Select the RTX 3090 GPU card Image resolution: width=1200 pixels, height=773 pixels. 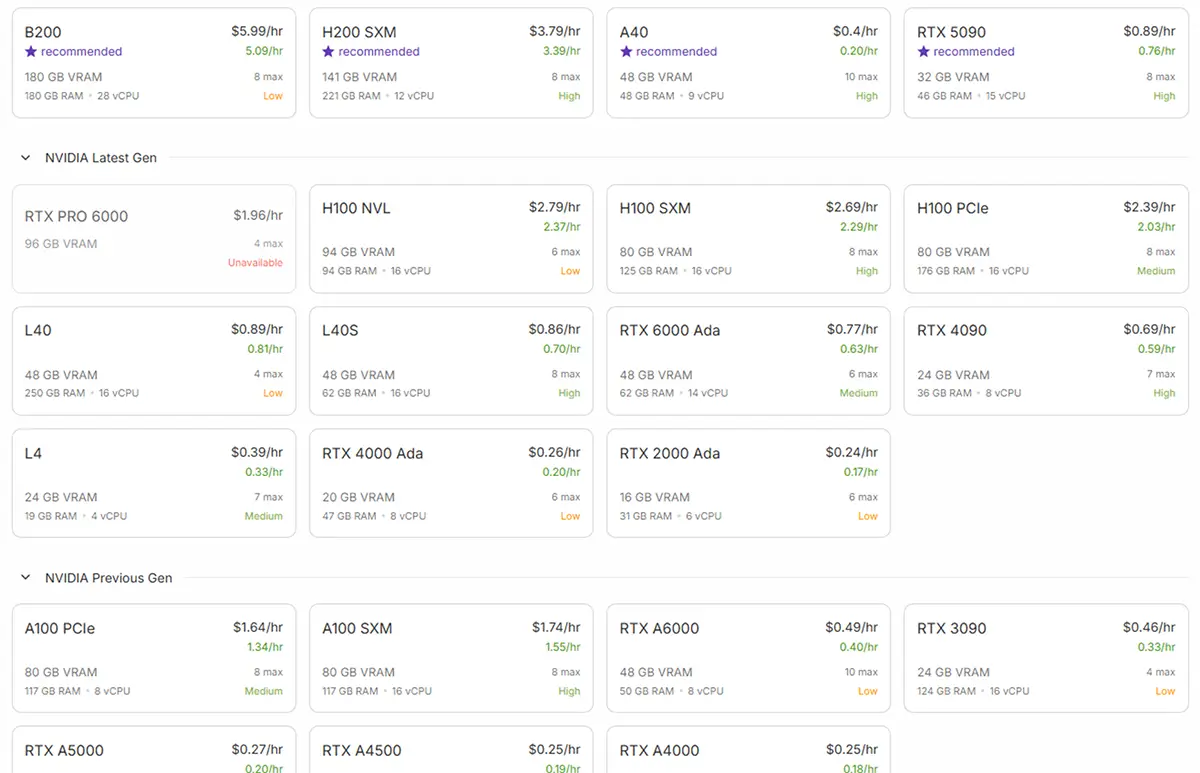pyautogui.click(x=1046, y=658)
